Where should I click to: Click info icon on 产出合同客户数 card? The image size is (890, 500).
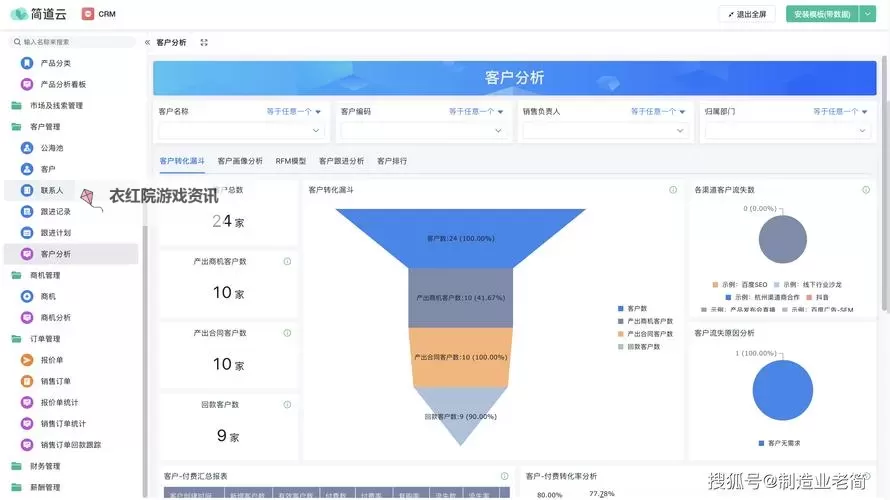287,333
